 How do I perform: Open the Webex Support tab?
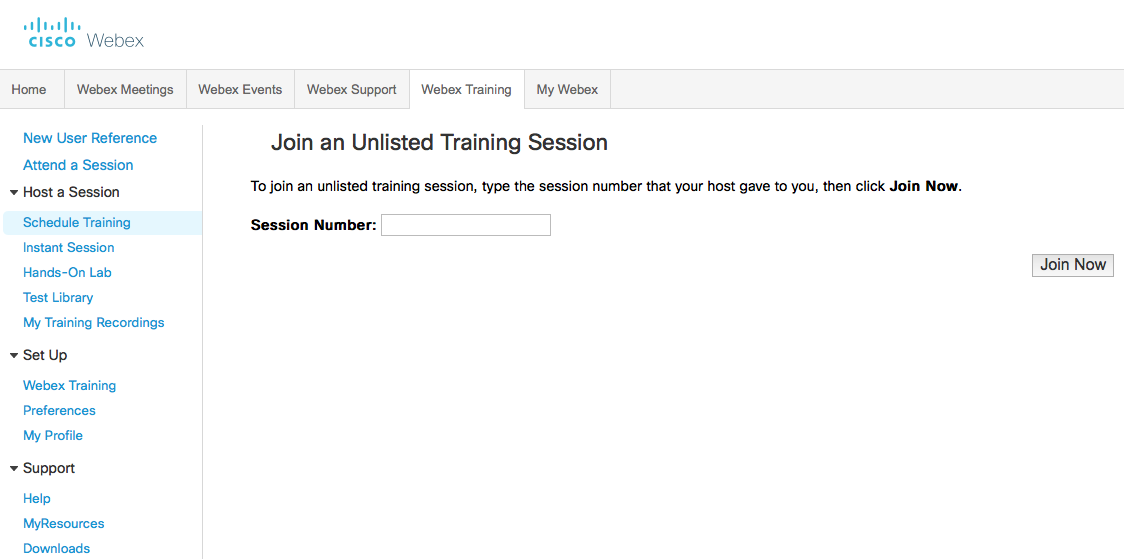coord(351,89)
